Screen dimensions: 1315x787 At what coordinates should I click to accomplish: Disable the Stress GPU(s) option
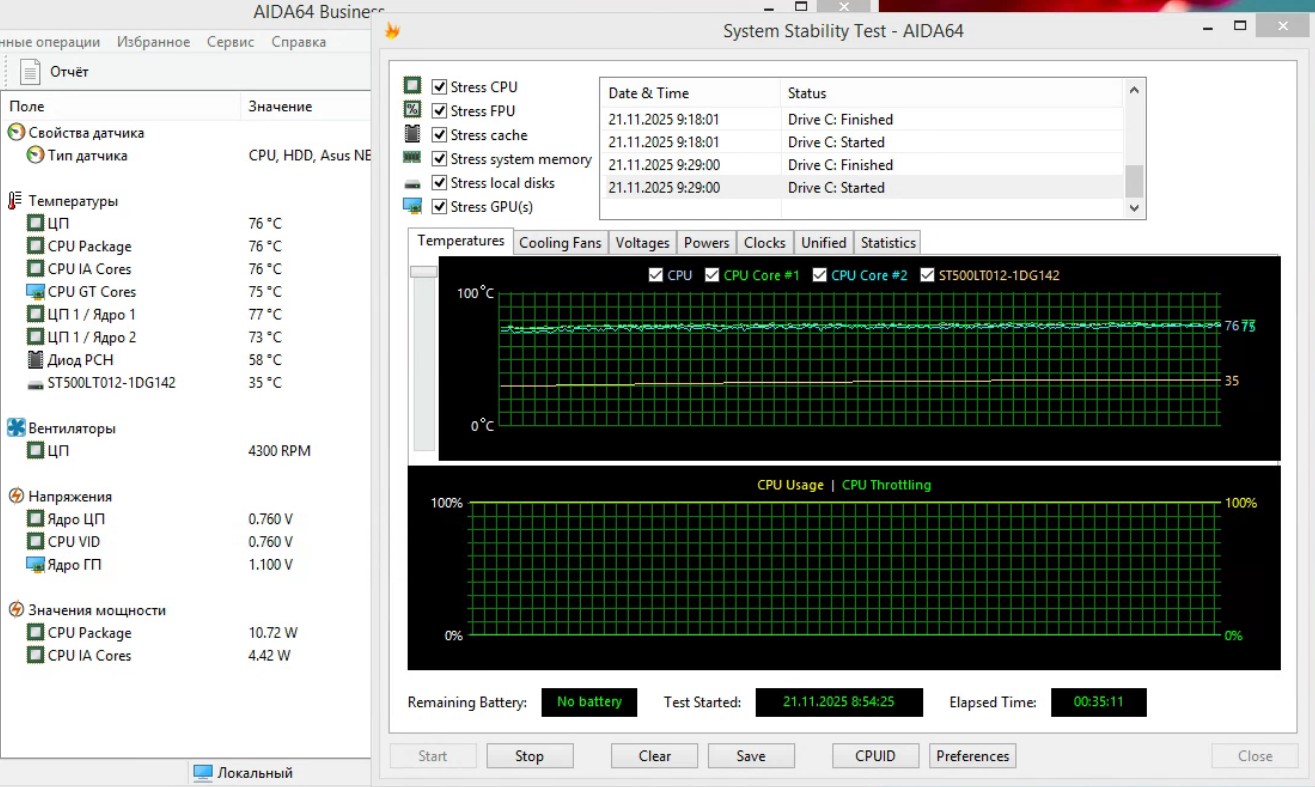(439, 207)
